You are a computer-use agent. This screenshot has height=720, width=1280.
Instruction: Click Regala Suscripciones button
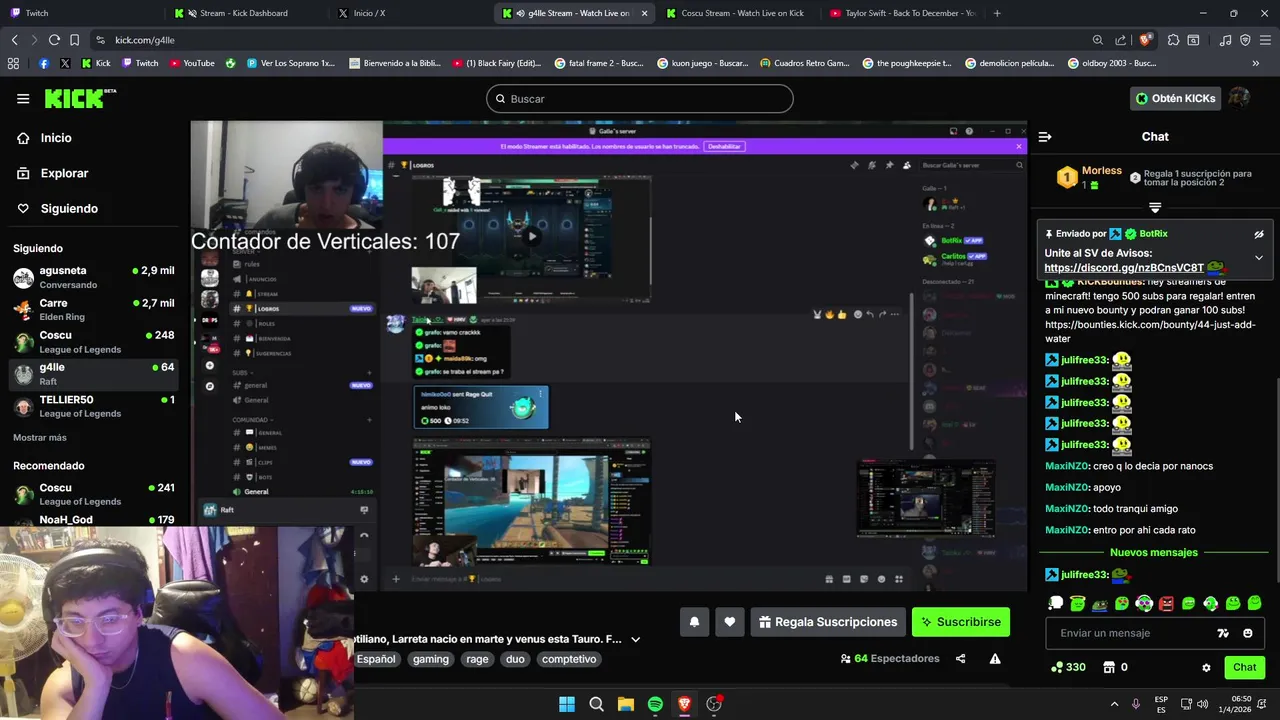point(828,622)
